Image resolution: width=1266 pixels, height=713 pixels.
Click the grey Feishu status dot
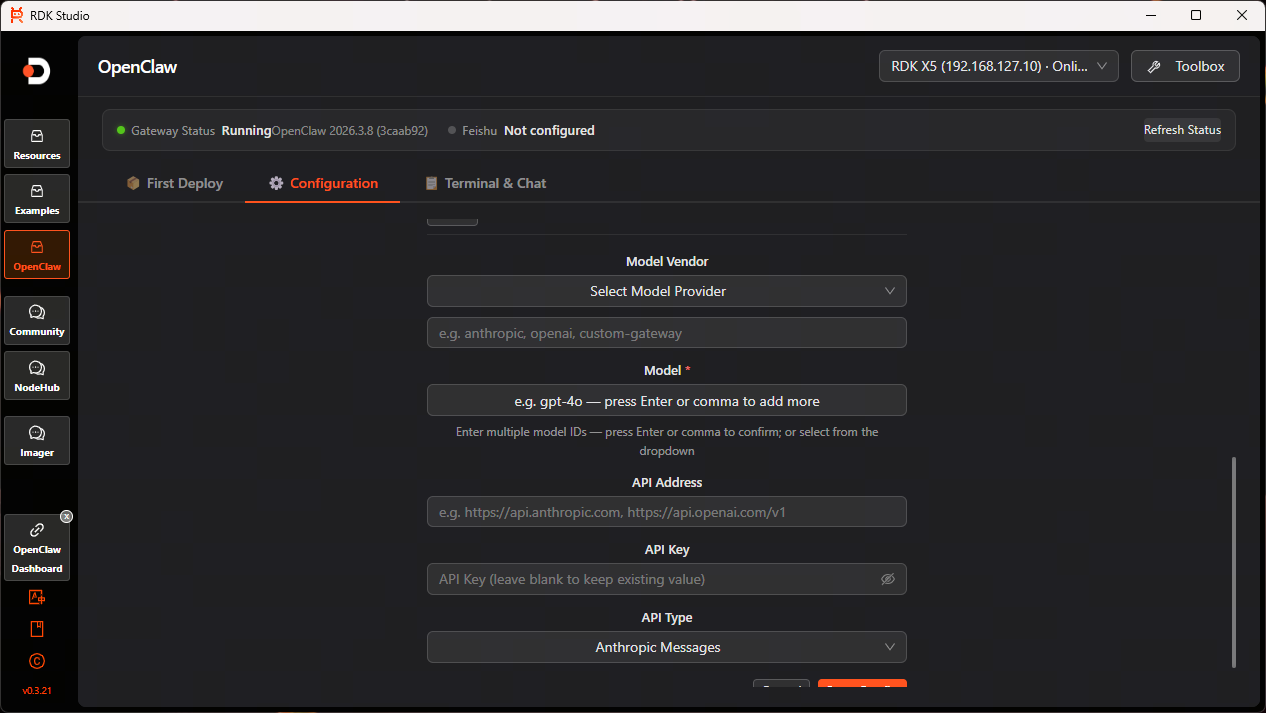pos(452,130)
